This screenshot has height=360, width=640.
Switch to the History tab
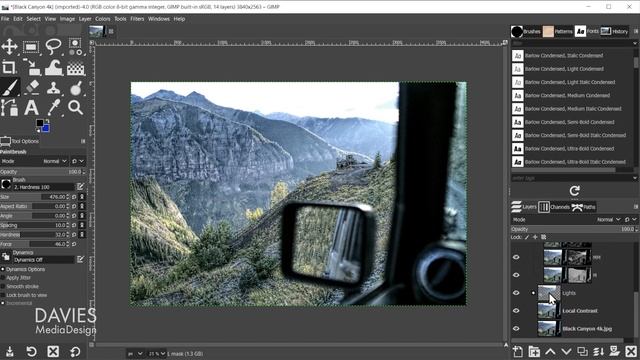click(614, 31)
